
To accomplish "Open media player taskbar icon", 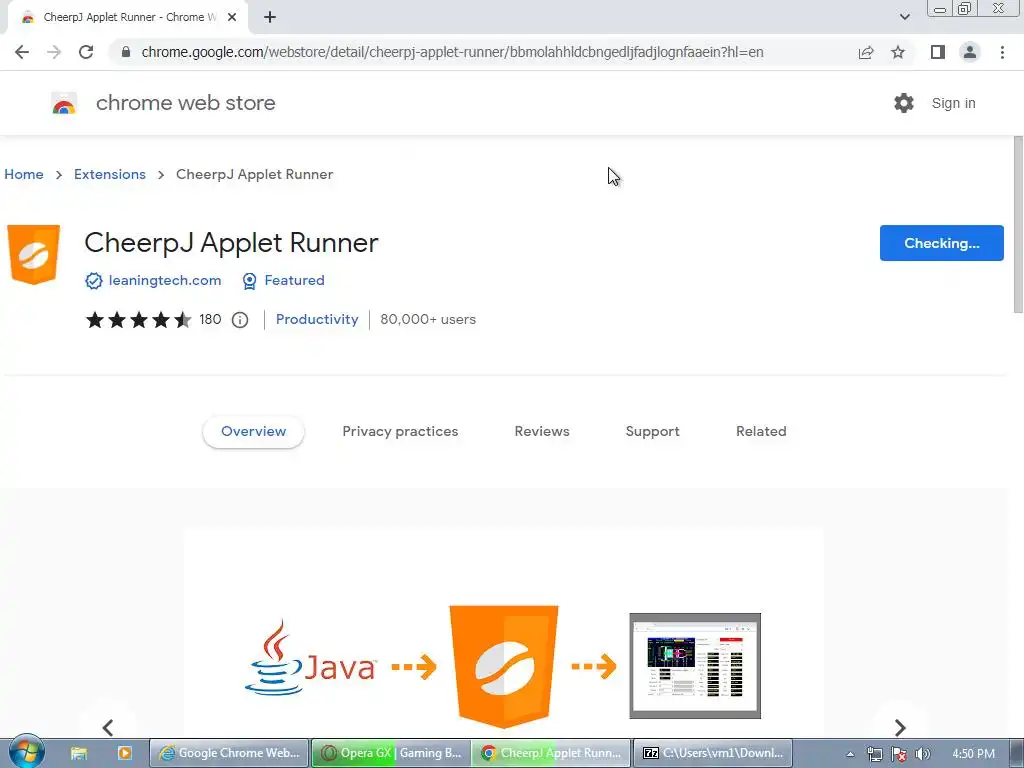I will click(x=125, y=753).
